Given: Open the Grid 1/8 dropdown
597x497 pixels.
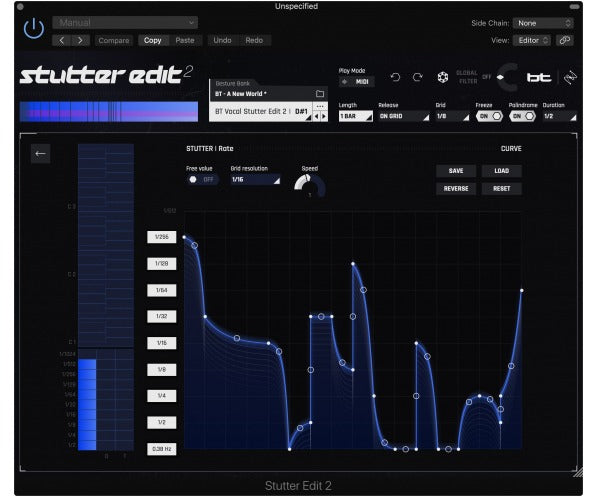Looking at the screenshot, I should pyautogui.click(x=452, y=116).
